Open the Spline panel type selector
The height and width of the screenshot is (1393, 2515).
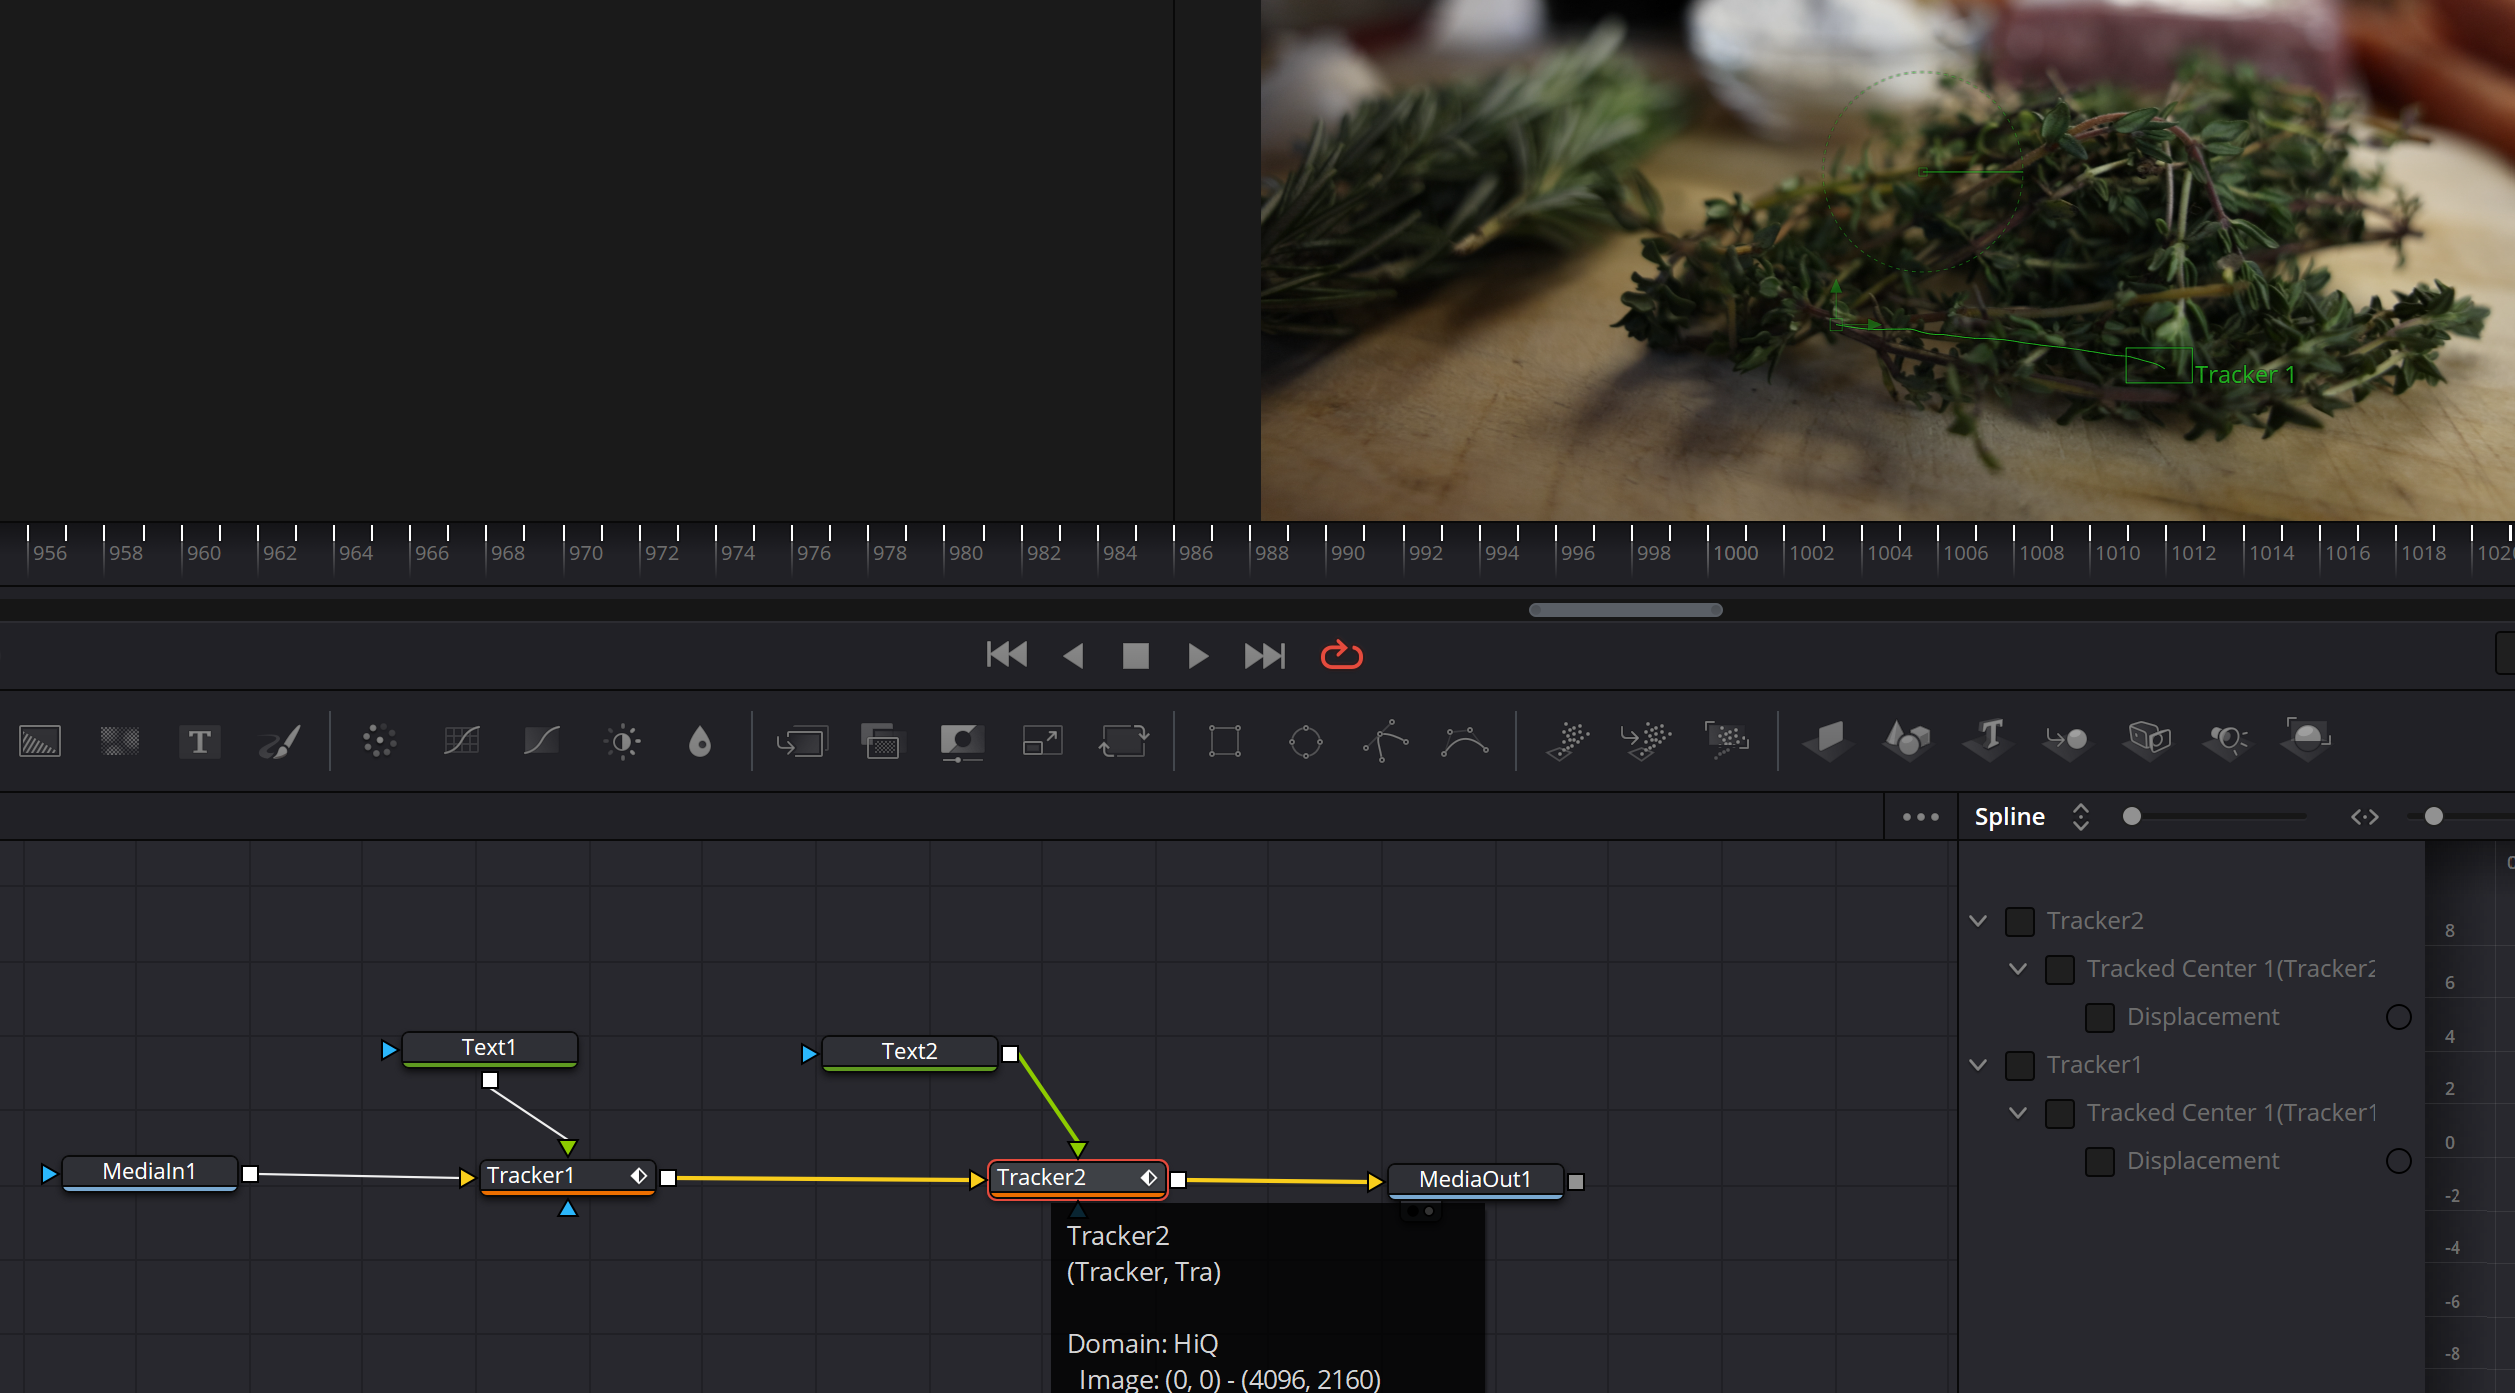pyautogui.click(x=2080, y=817)
